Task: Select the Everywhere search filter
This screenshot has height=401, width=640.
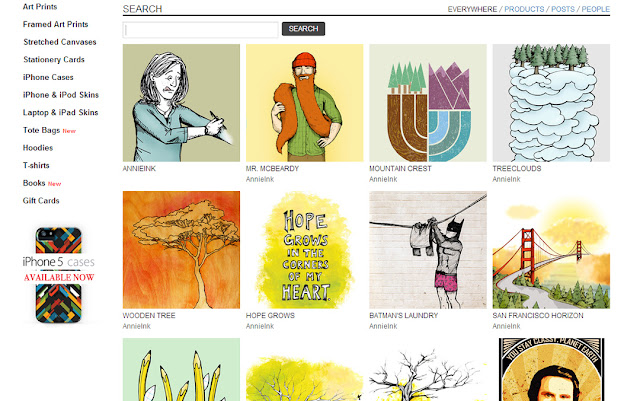Action: pyautogui.click(x=472, y=9)
